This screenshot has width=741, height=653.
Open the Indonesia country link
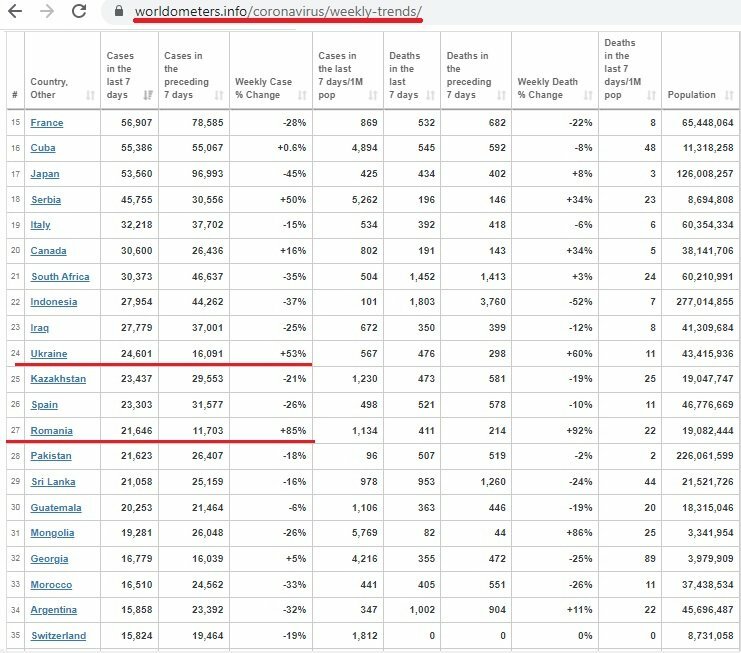53,302
